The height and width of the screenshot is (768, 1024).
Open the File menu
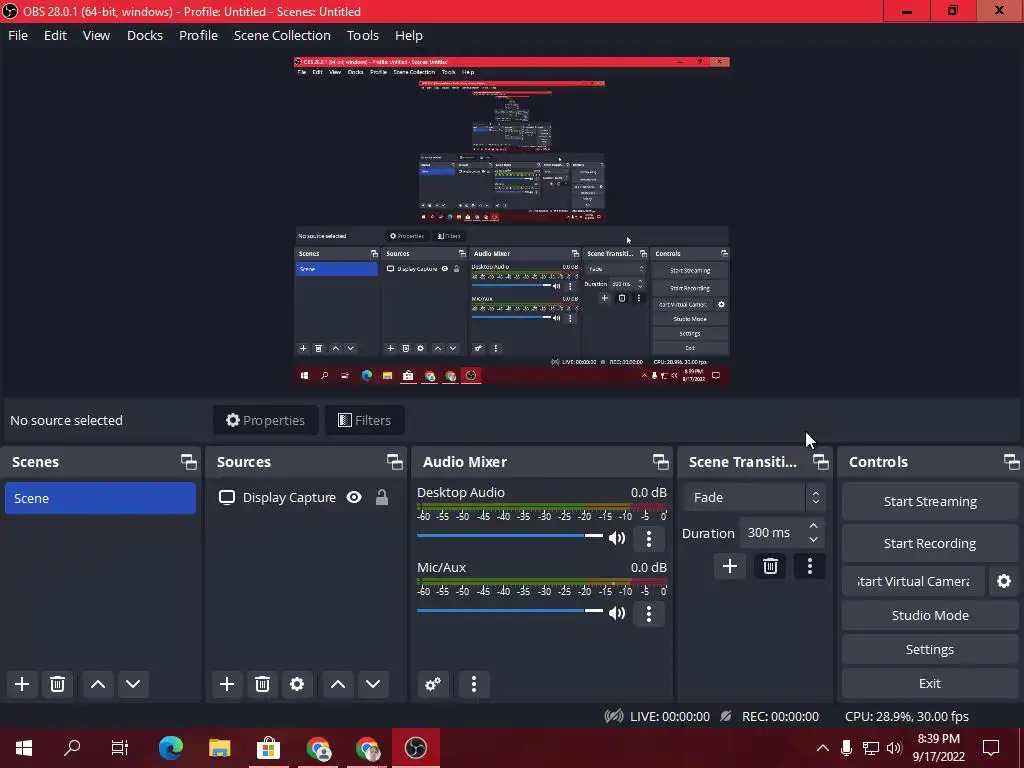[18, 35]
